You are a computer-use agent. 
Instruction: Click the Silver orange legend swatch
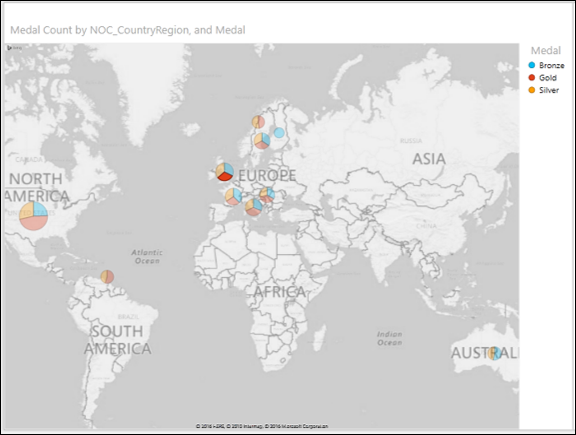532,90
